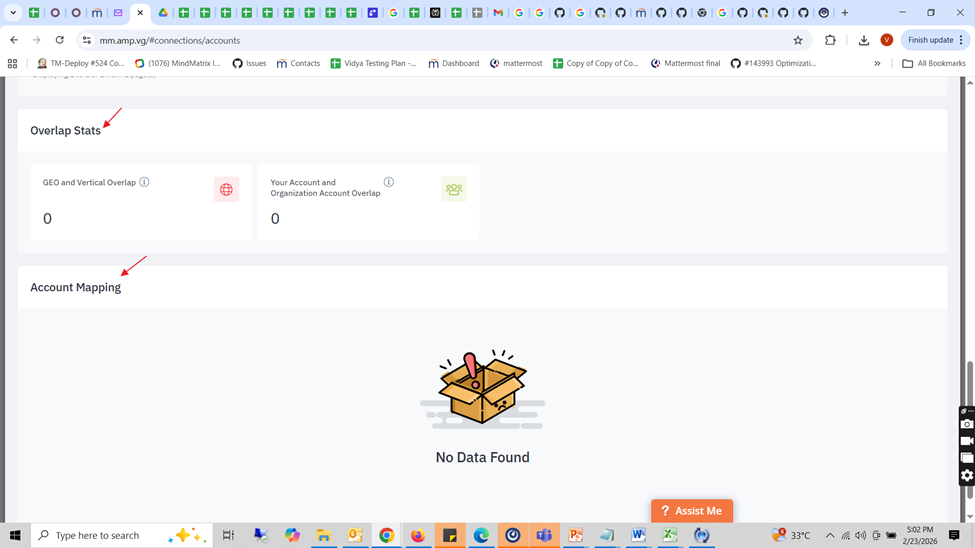
Task: Reload the current page
Action: pyautogui.click(x=60, y=40)
